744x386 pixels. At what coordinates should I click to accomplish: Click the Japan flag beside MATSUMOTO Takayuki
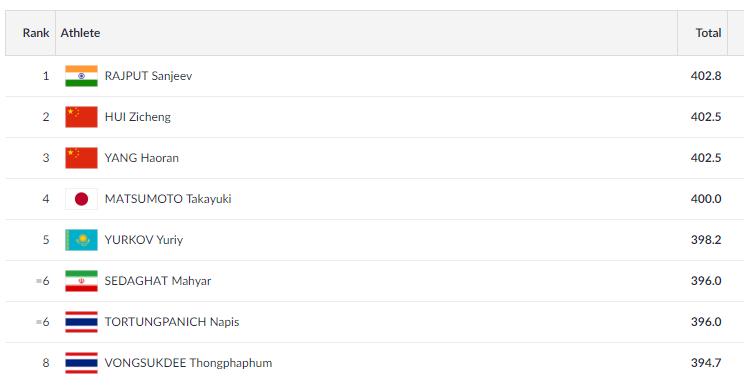coord(81,199)
